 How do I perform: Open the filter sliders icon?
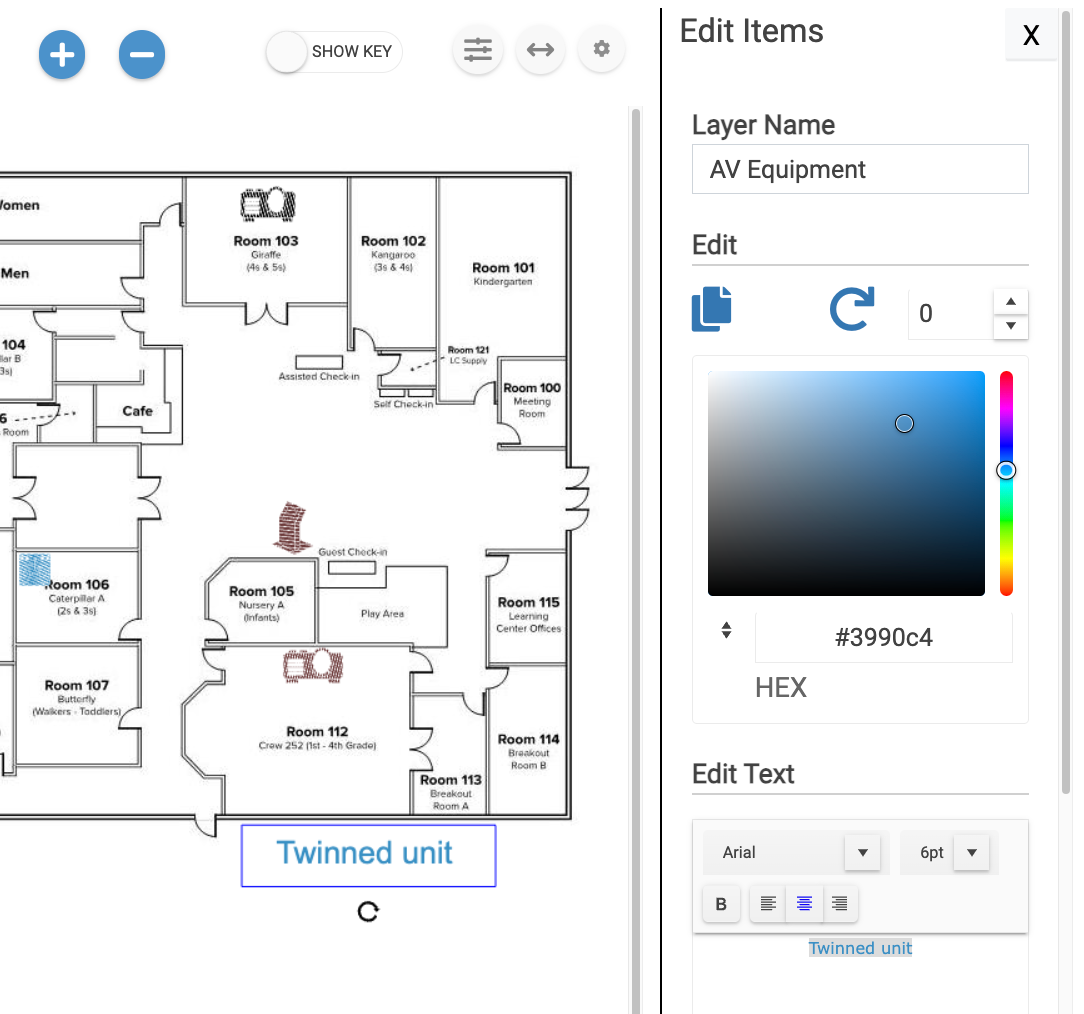pos(478,50)
